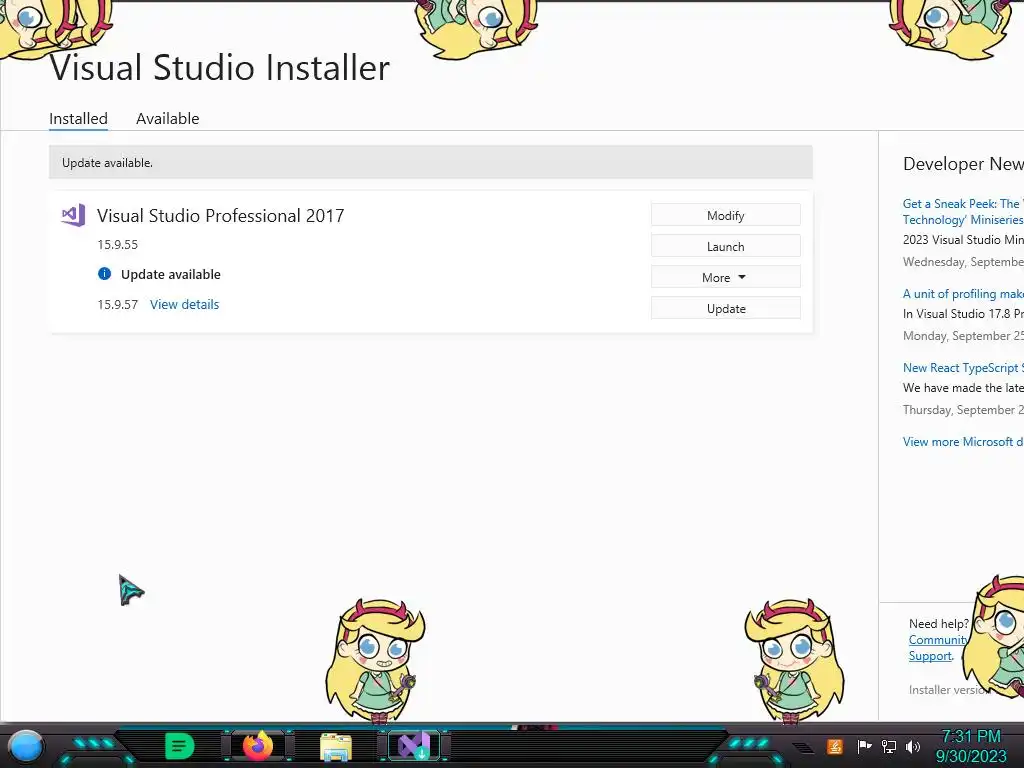
Task: Expand the More dropdown
Action: tap(726, 278)
